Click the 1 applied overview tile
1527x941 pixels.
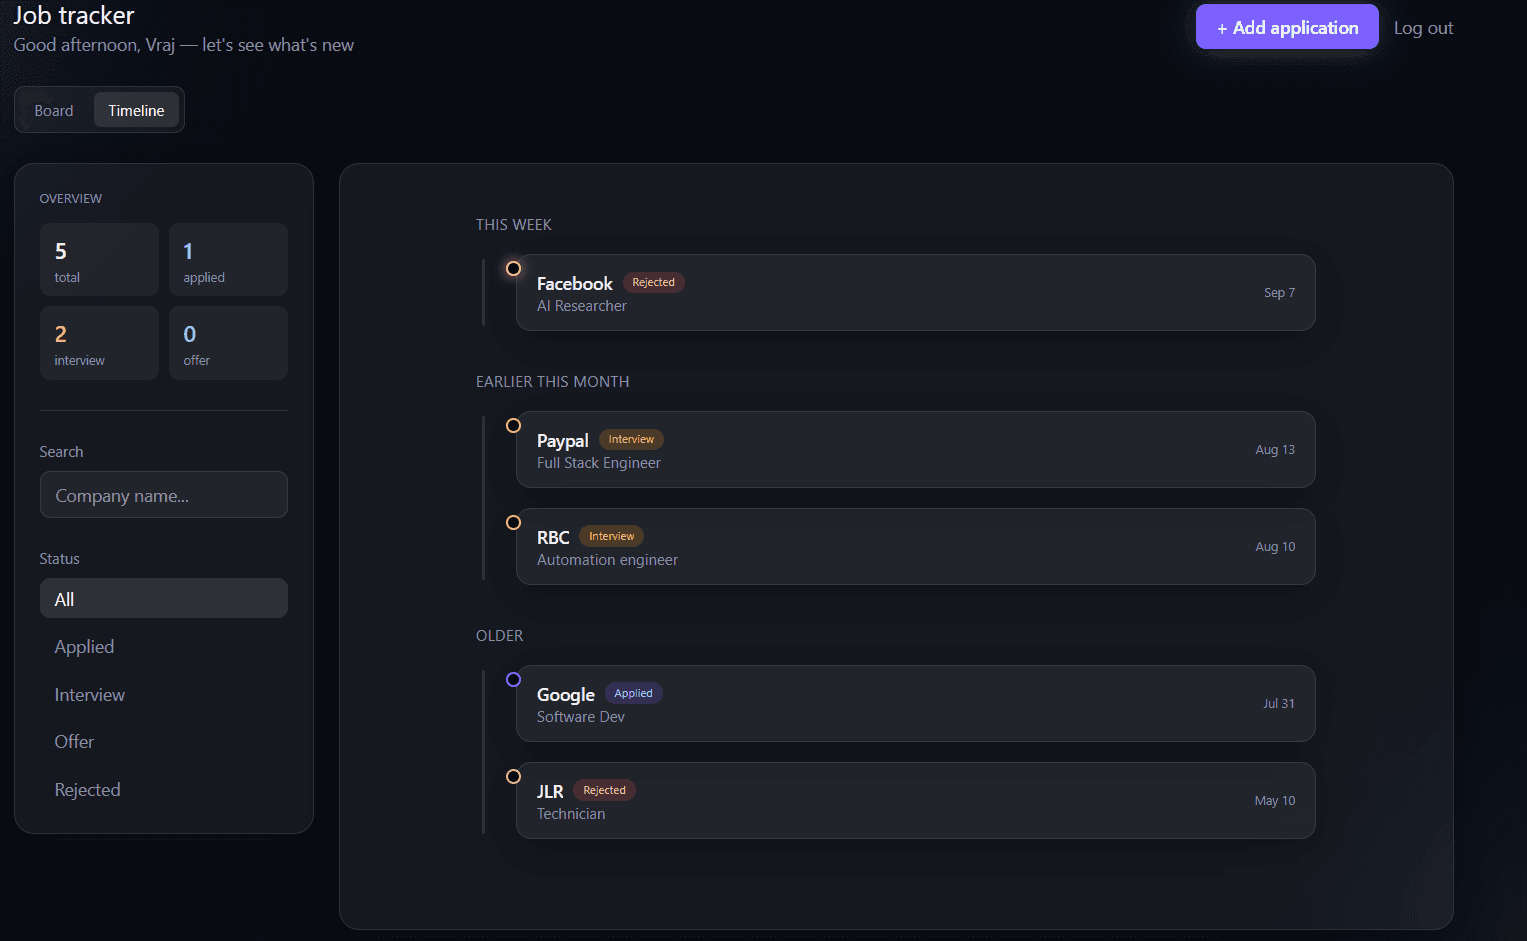[x=228, y=259]
